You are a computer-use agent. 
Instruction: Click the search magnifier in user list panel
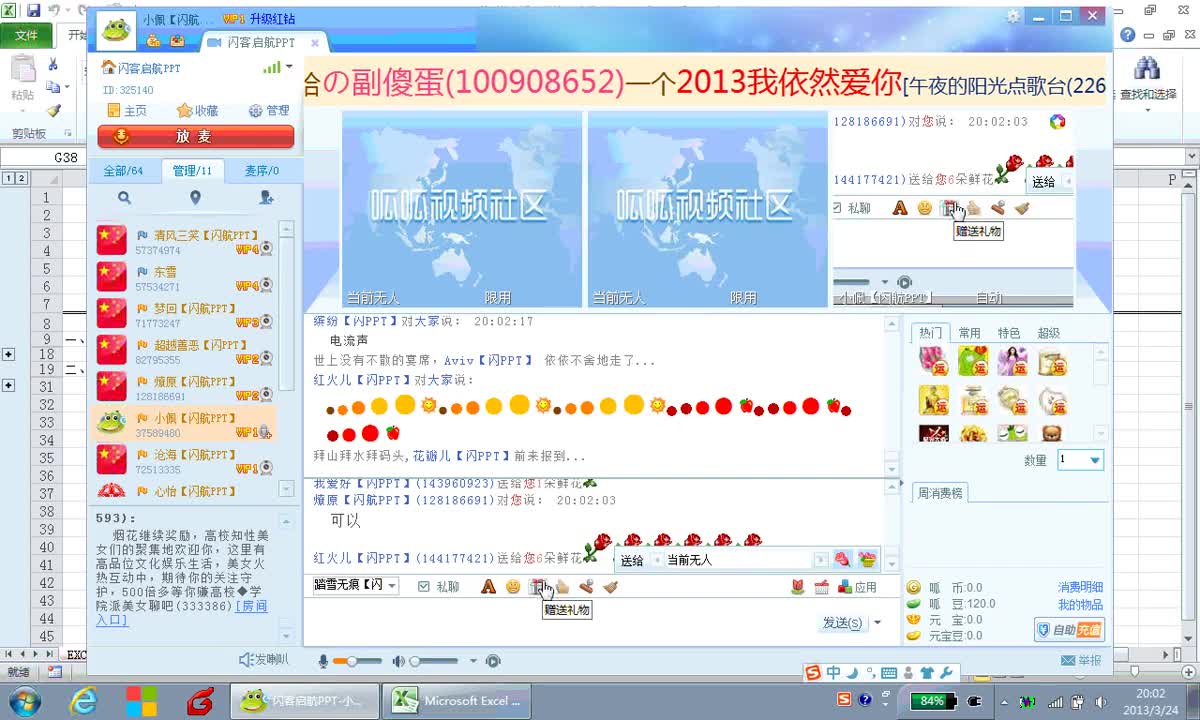(124, 198)
